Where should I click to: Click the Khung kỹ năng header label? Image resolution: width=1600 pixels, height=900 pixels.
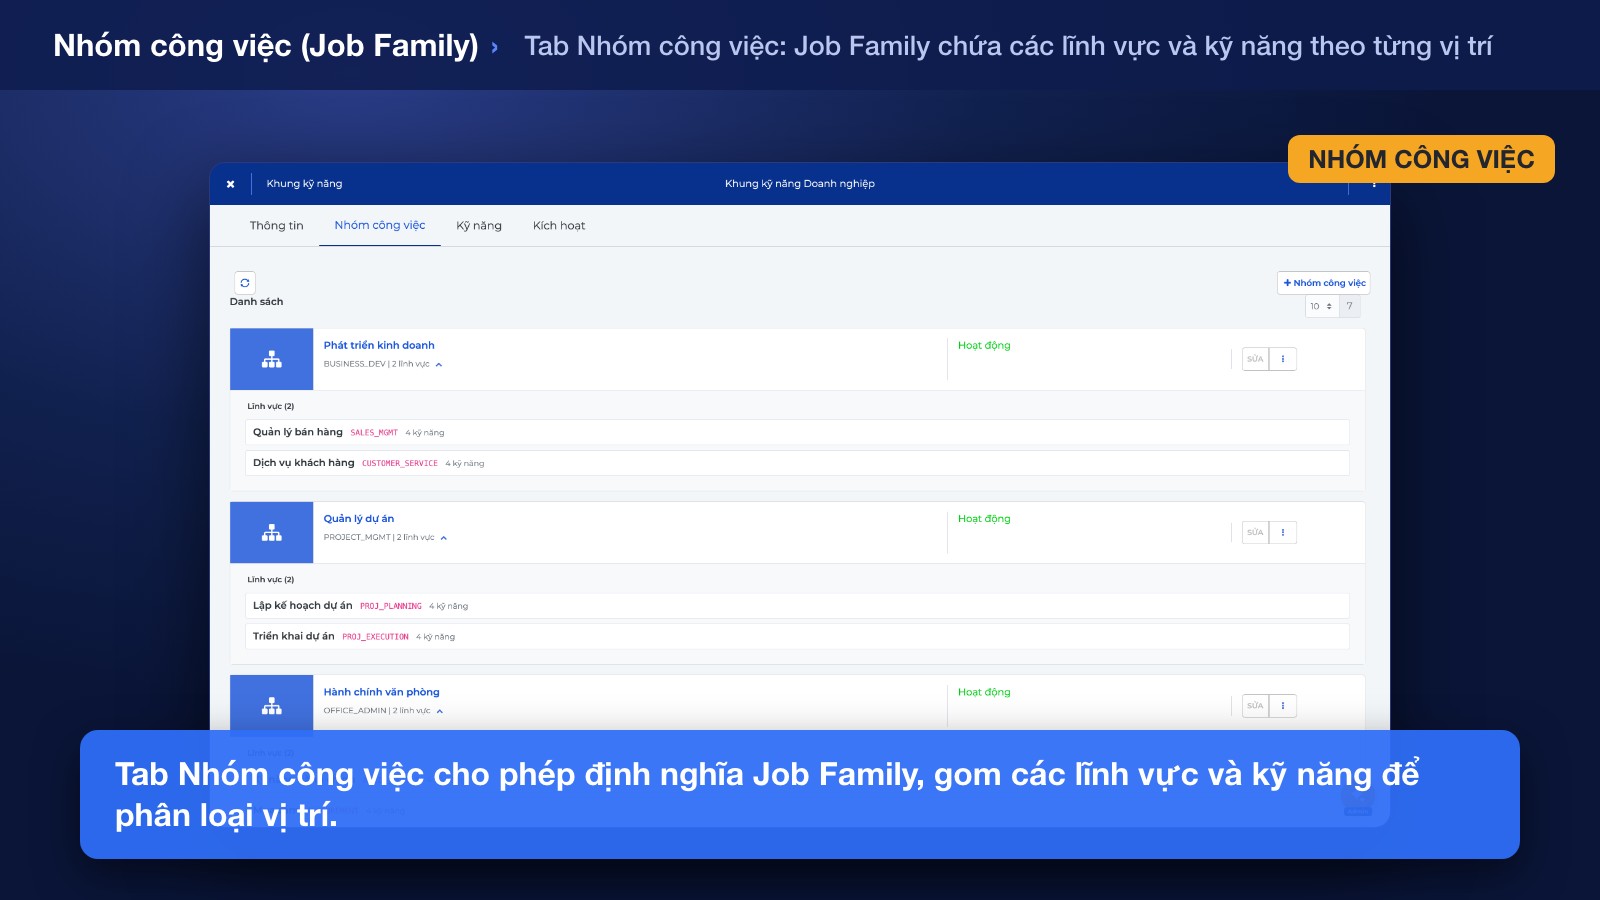click(x=304, y=184)
